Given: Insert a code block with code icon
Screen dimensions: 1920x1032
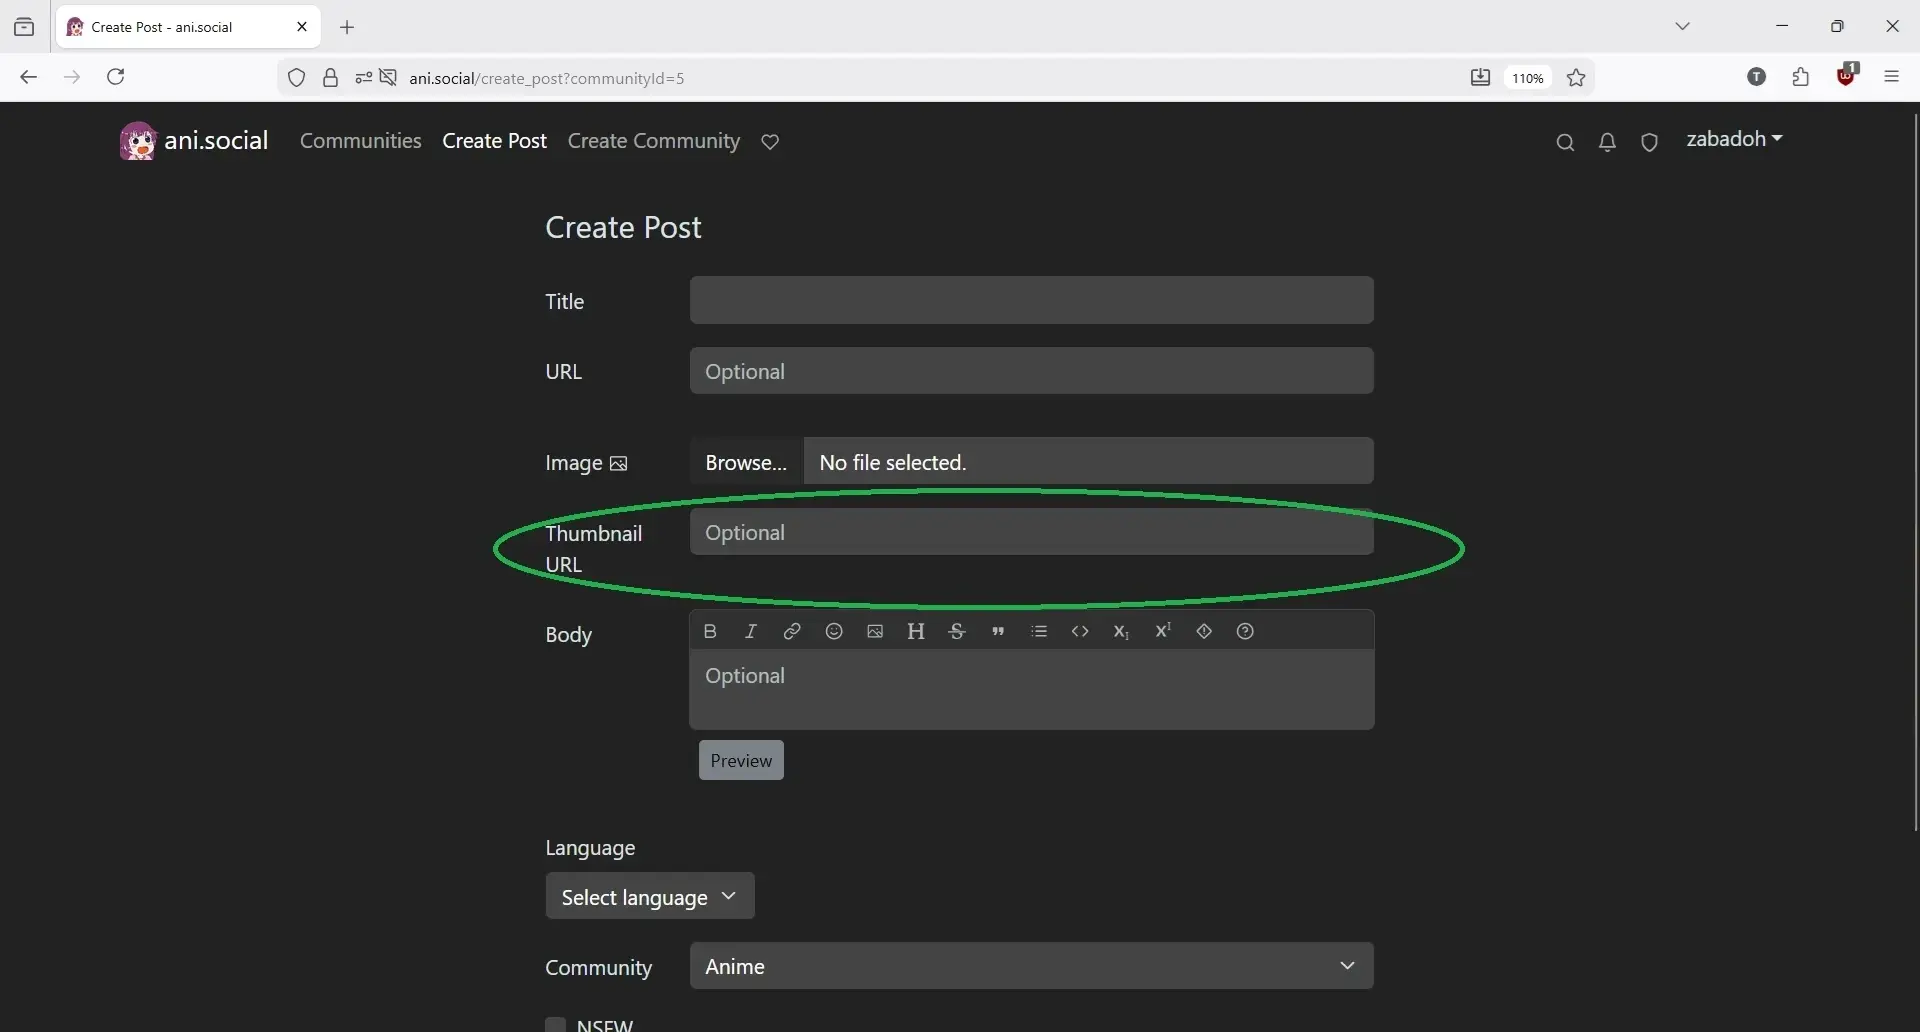Looking at the screenshot, I should point(1080,631).
